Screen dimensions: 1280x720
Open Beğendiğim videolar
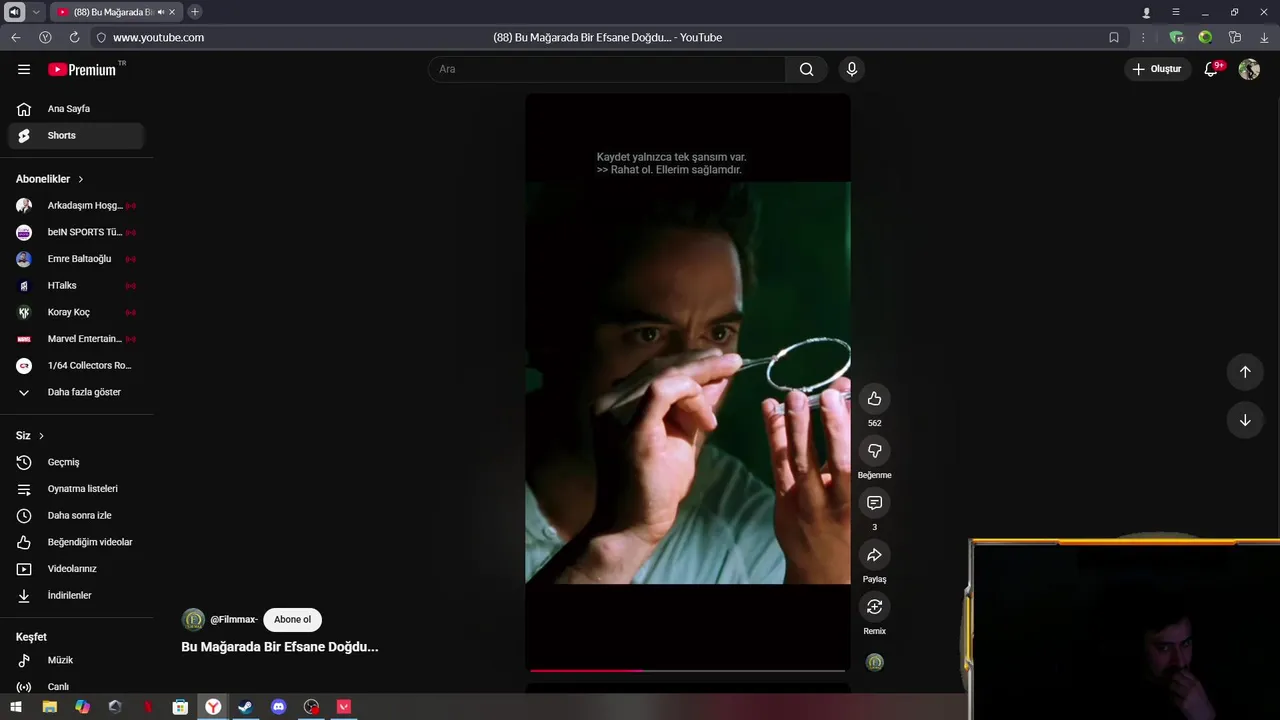[76, 542]
